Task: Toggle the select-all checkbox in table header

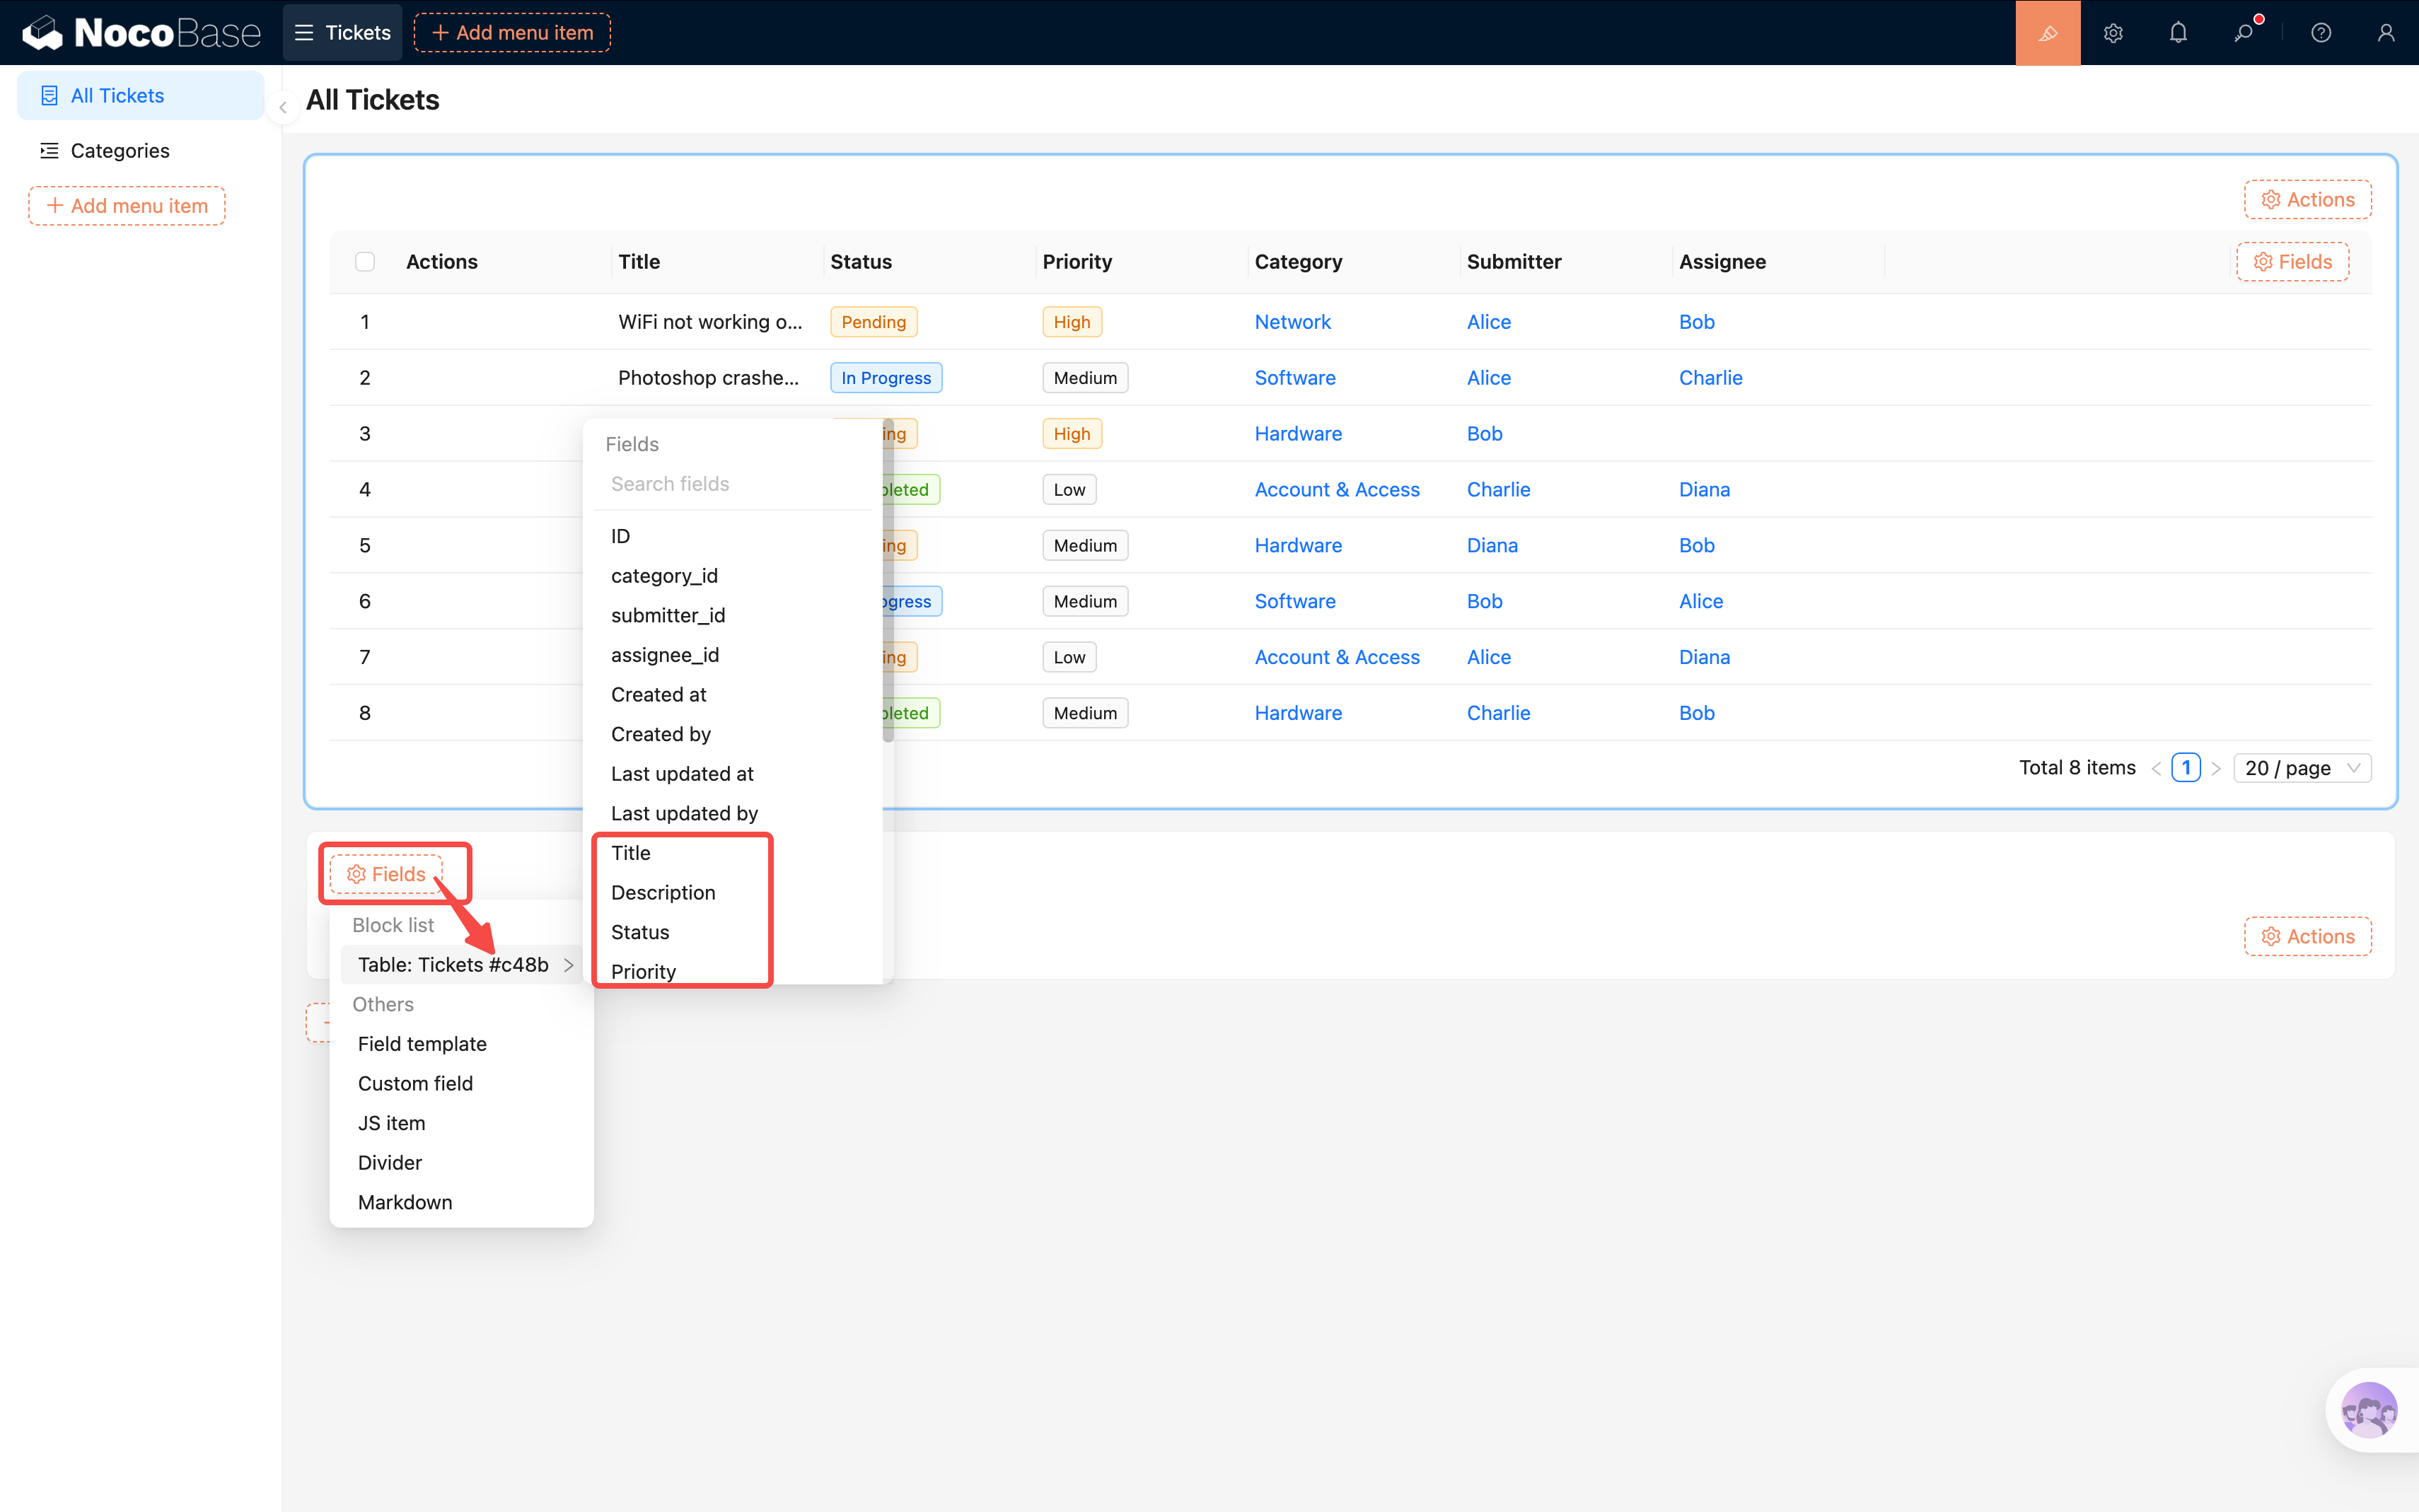Action: click(365, 262)
